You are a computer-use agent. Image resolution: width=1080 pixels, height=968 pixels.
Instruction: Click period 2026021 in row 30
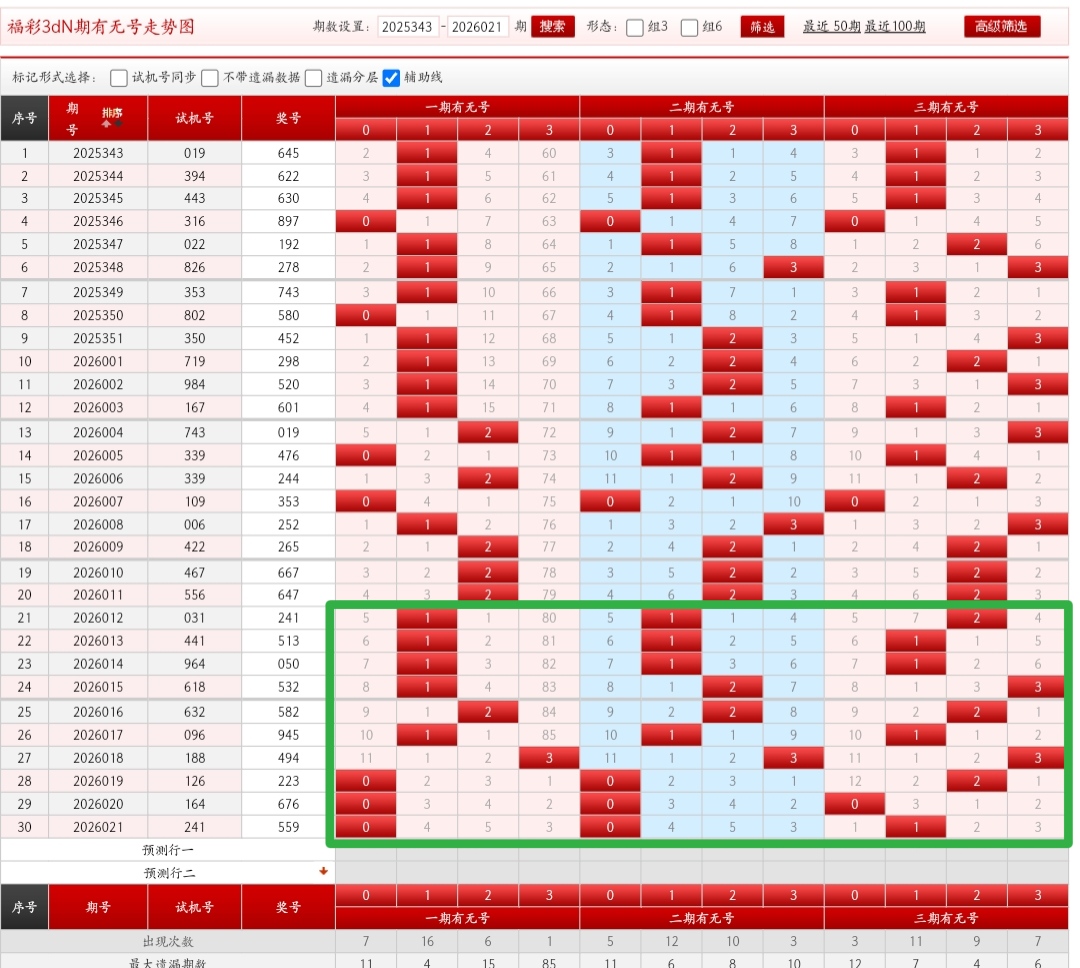click(98, 827)
